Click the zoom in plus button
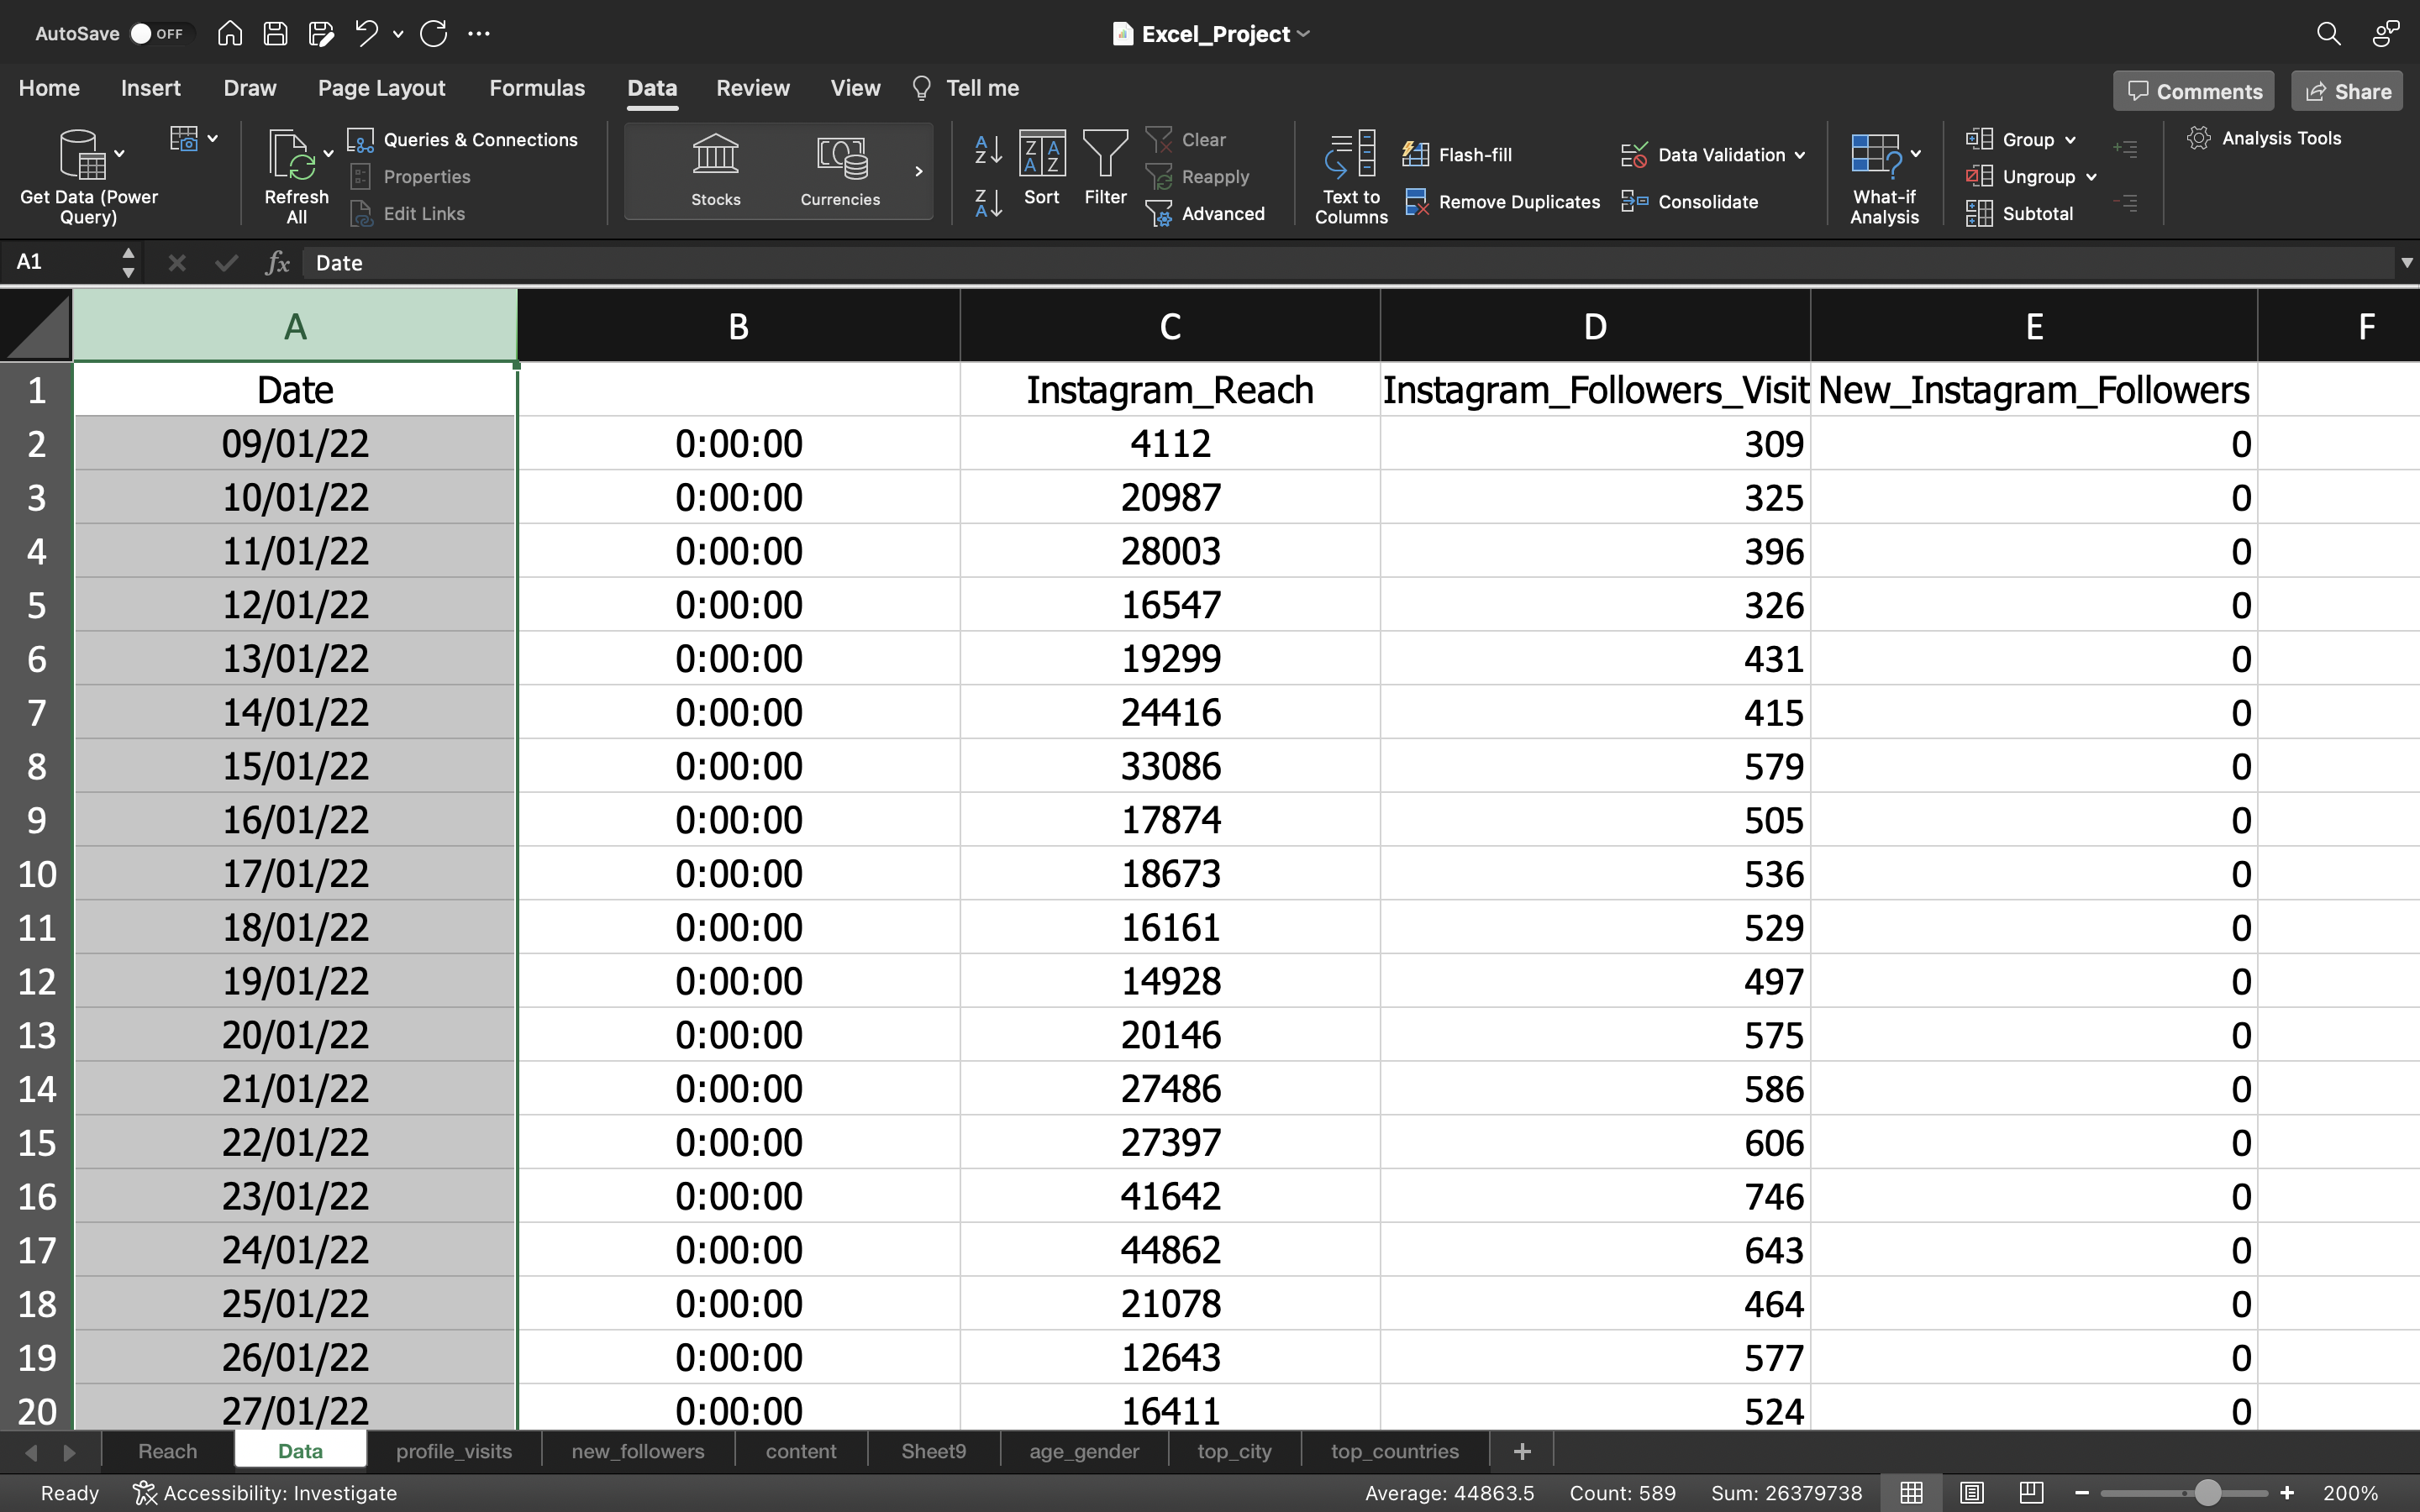This screenshot has width=2420, height=1512. 2286,1493
